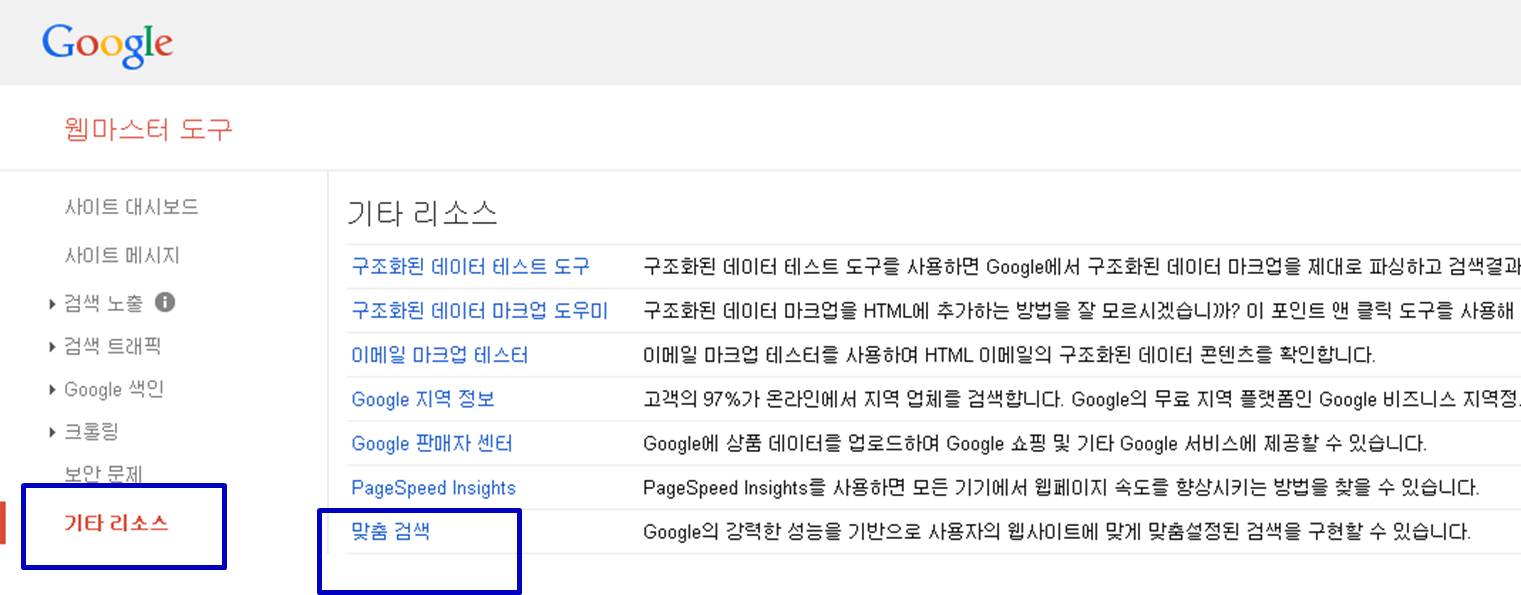Select 기타 리소스 in the sidebar

coord(116,523)
